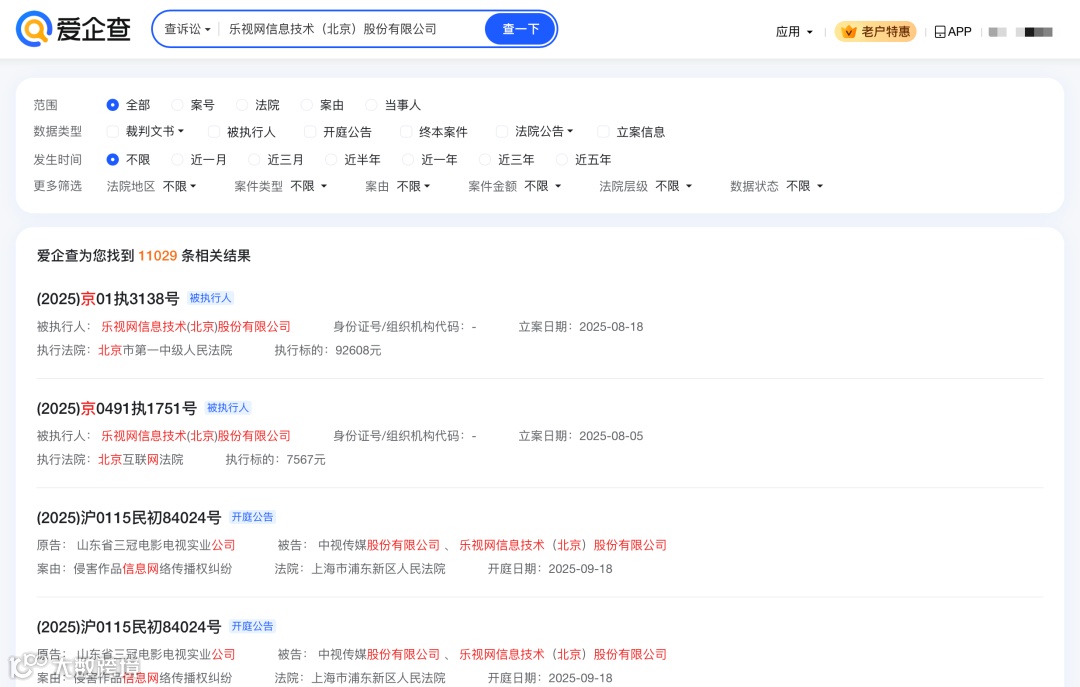Select the 当事人 scope radio button
The image size is (1080, 687).
(371, 105)
